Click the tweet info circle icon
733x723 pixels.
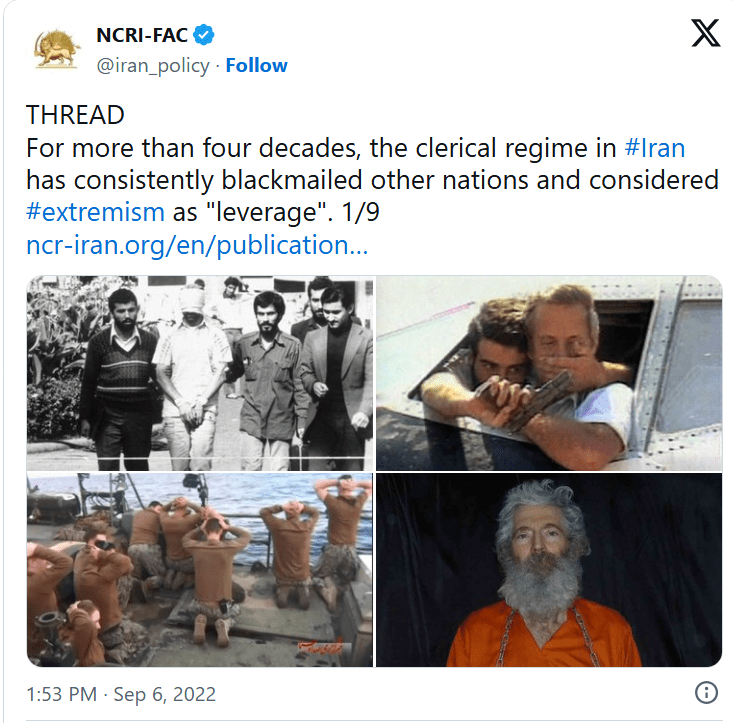point(706,692)
